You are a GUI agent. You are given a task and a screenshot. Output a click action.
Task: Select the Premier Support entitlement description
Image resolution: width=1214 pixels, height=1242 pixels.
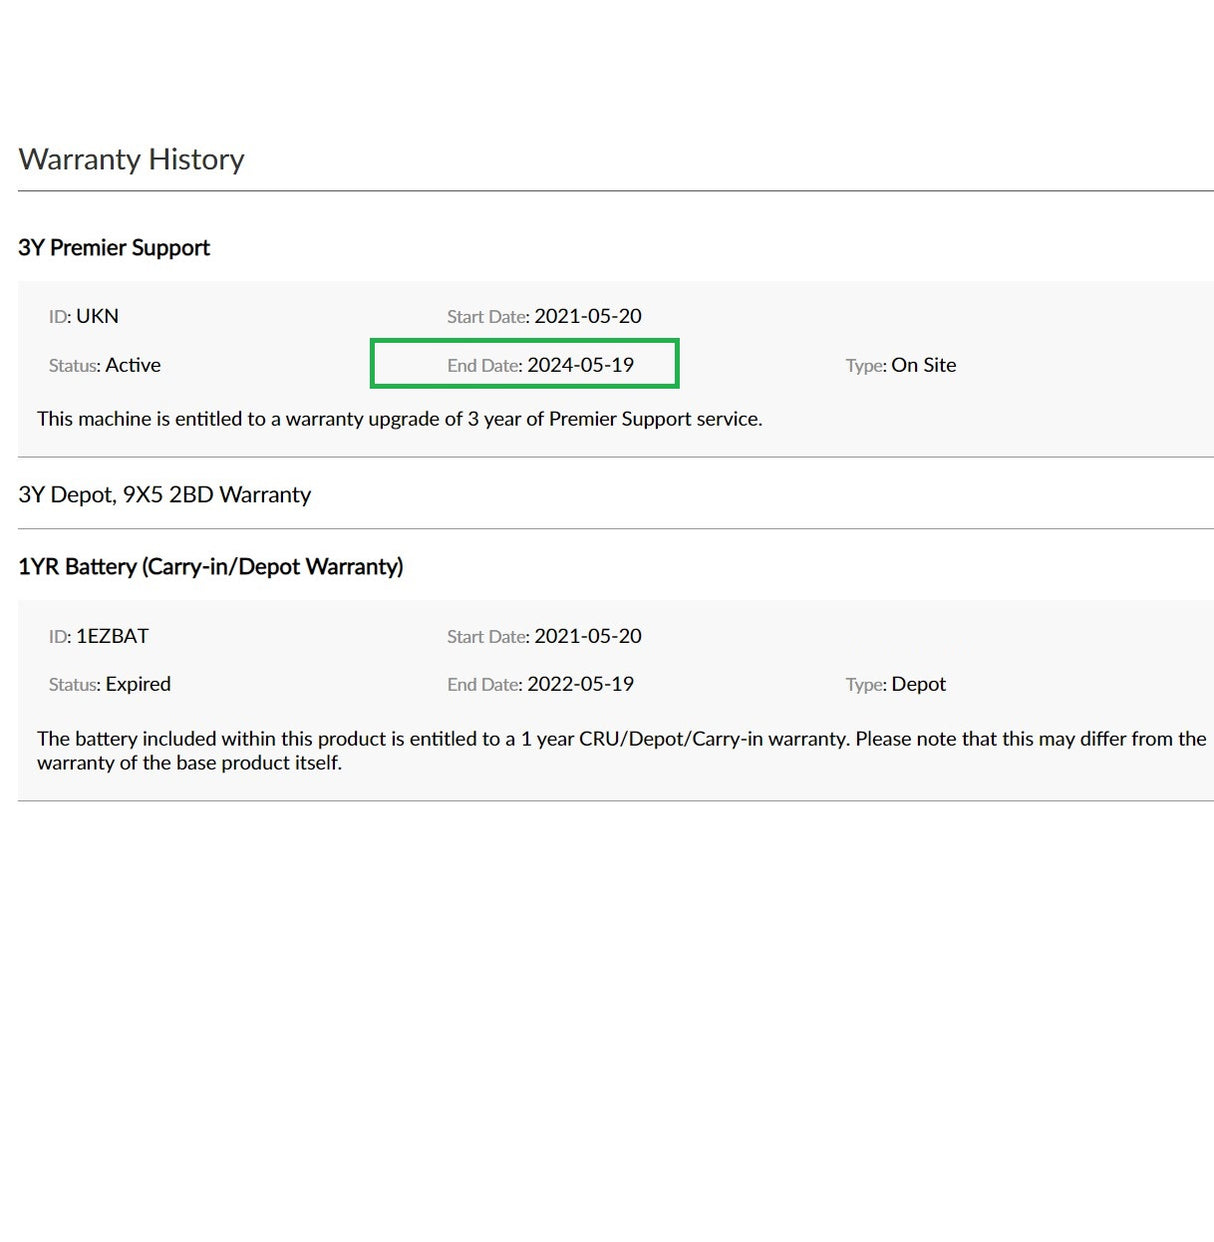[400, 419]
